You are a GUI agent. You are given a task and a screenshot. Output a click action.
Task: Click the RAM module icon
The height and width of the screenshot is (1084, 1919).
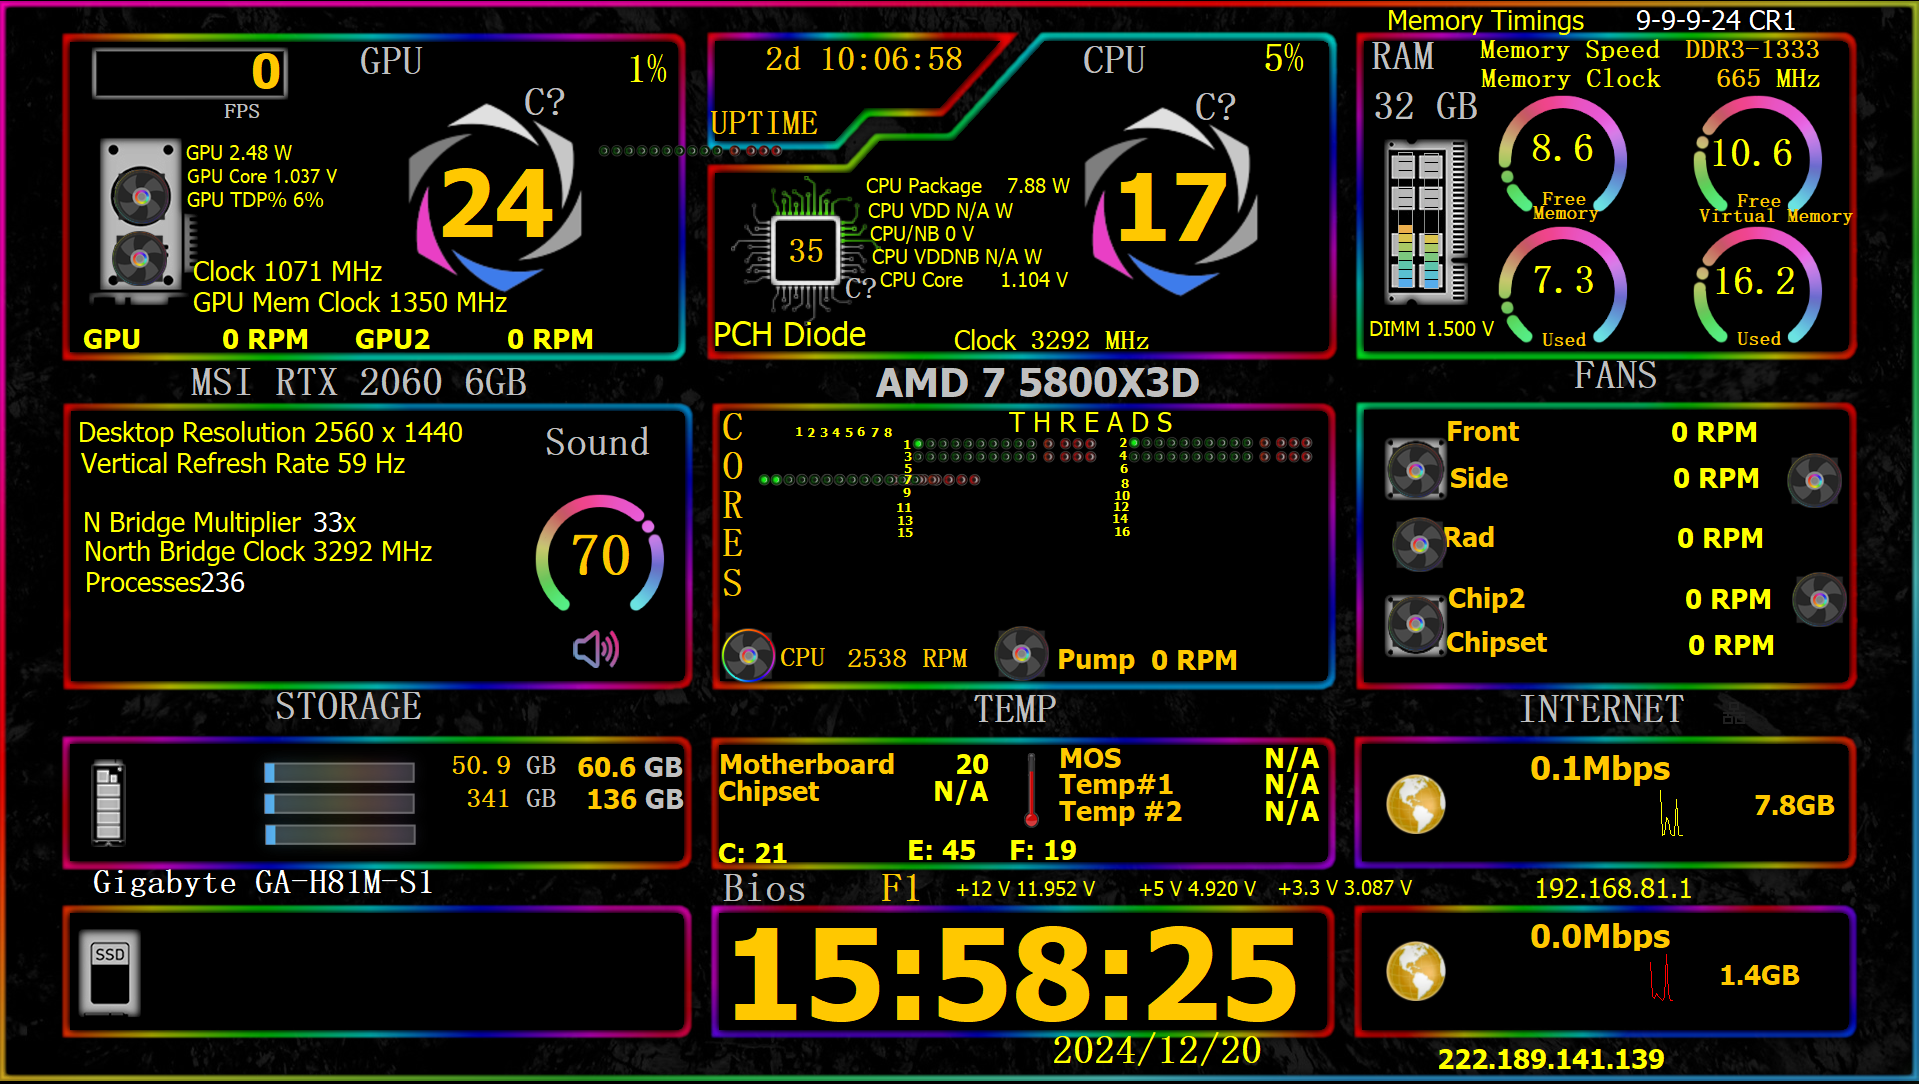point(1424,222)
